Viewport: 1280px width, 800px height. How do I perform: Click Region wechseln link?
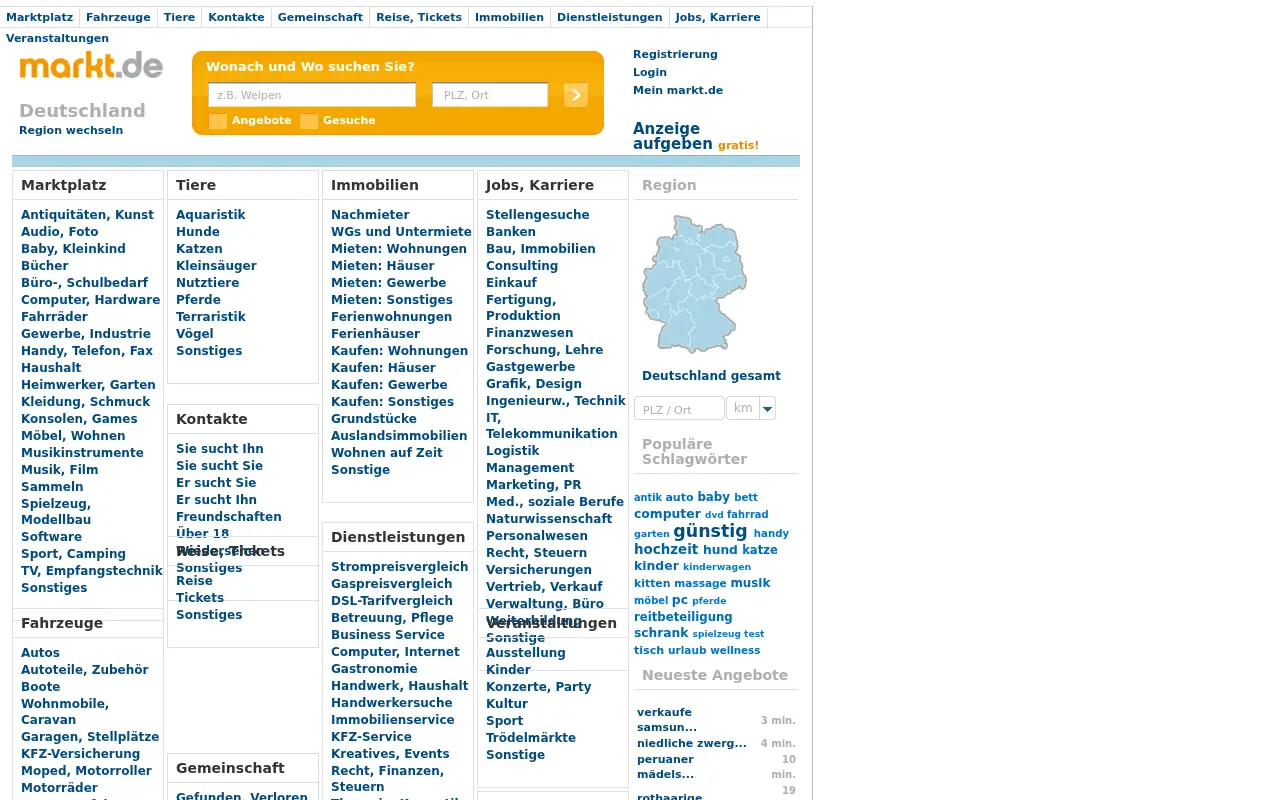point(71,130)
